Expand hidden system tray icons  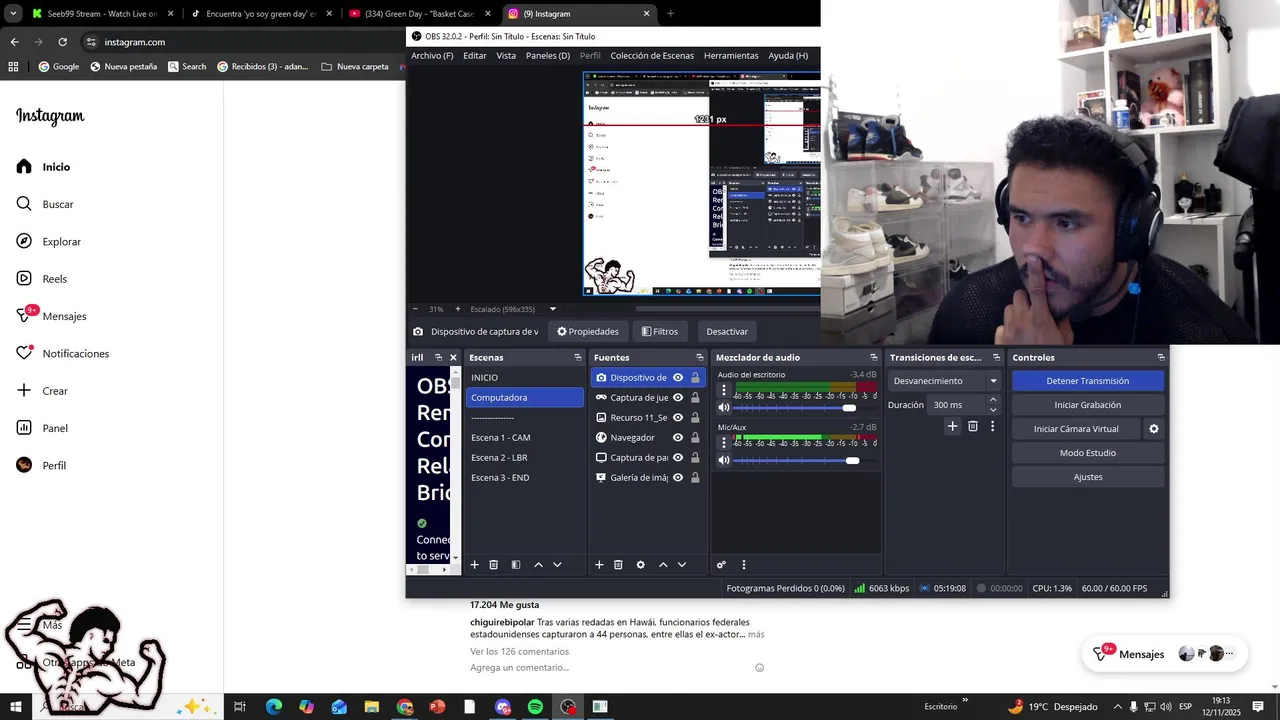(x=1118, y=707)
